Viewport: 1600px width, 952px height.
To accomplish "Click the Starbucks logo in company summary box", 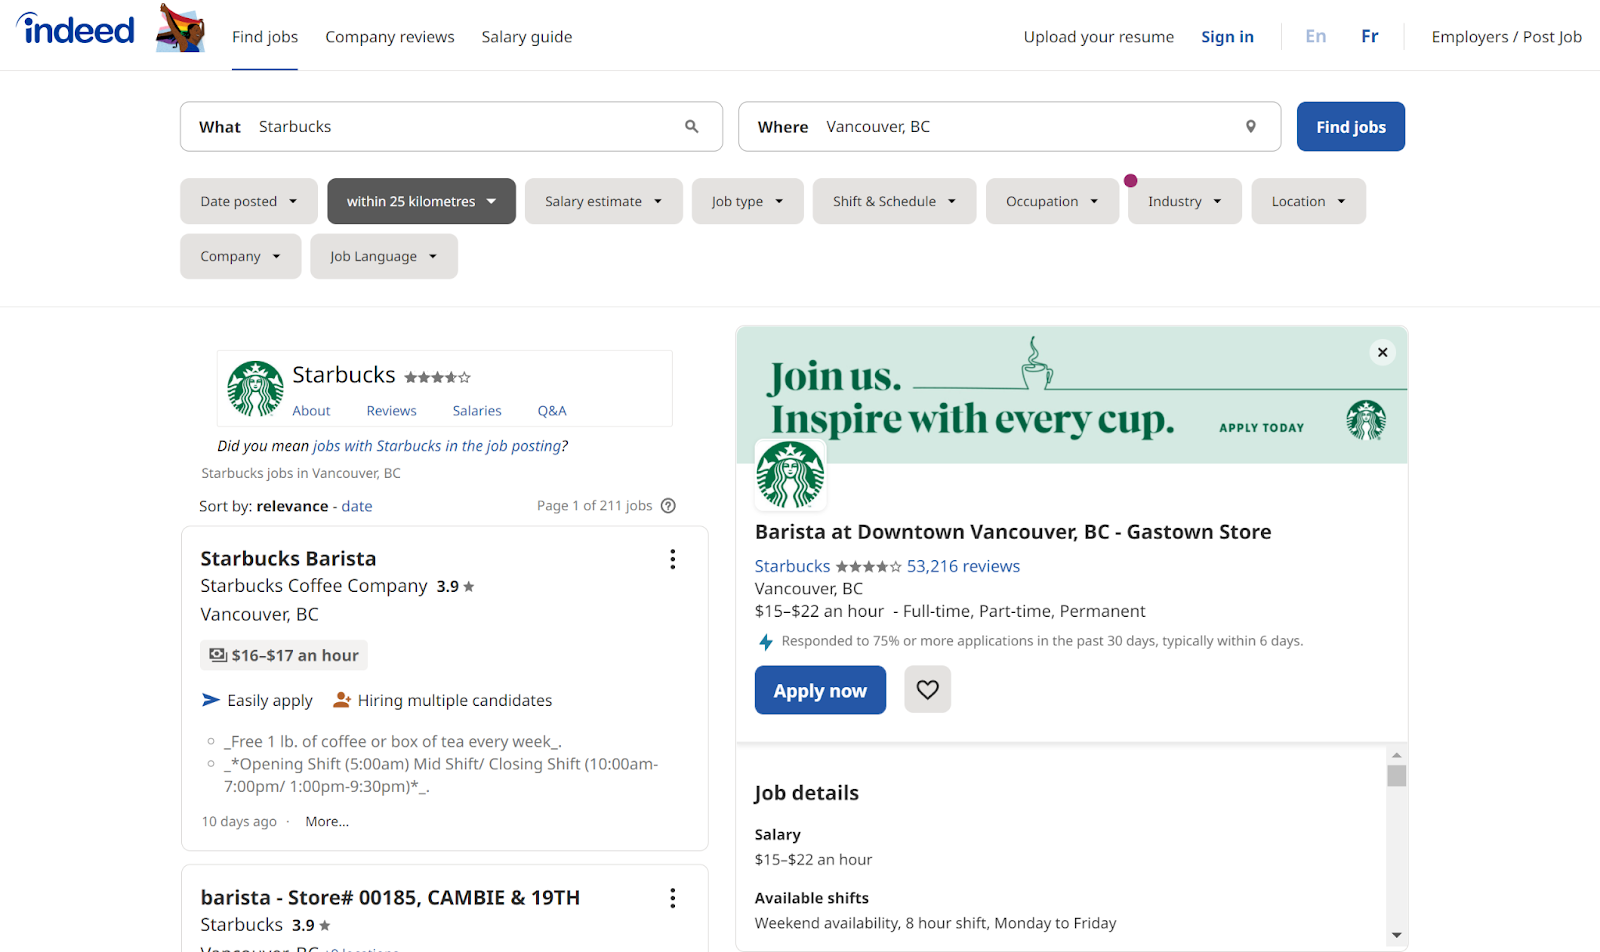I will pos(255,389).
